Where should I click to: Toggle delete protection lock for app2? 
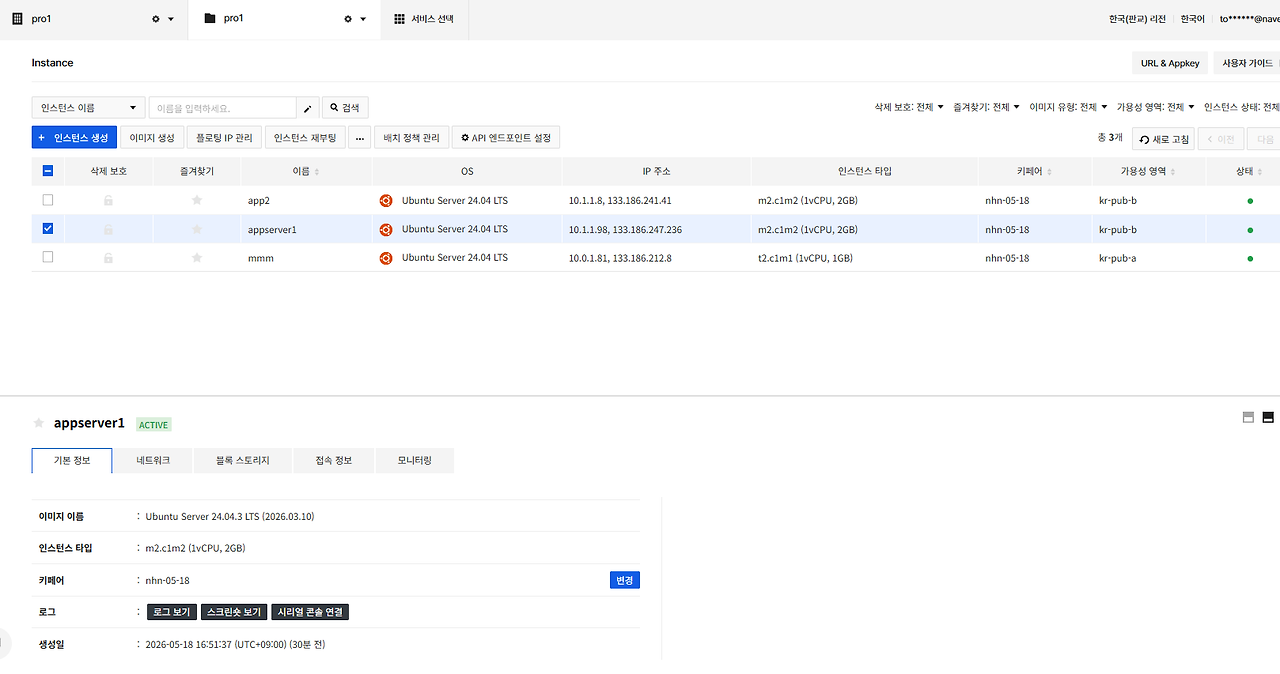coord(108,201)
